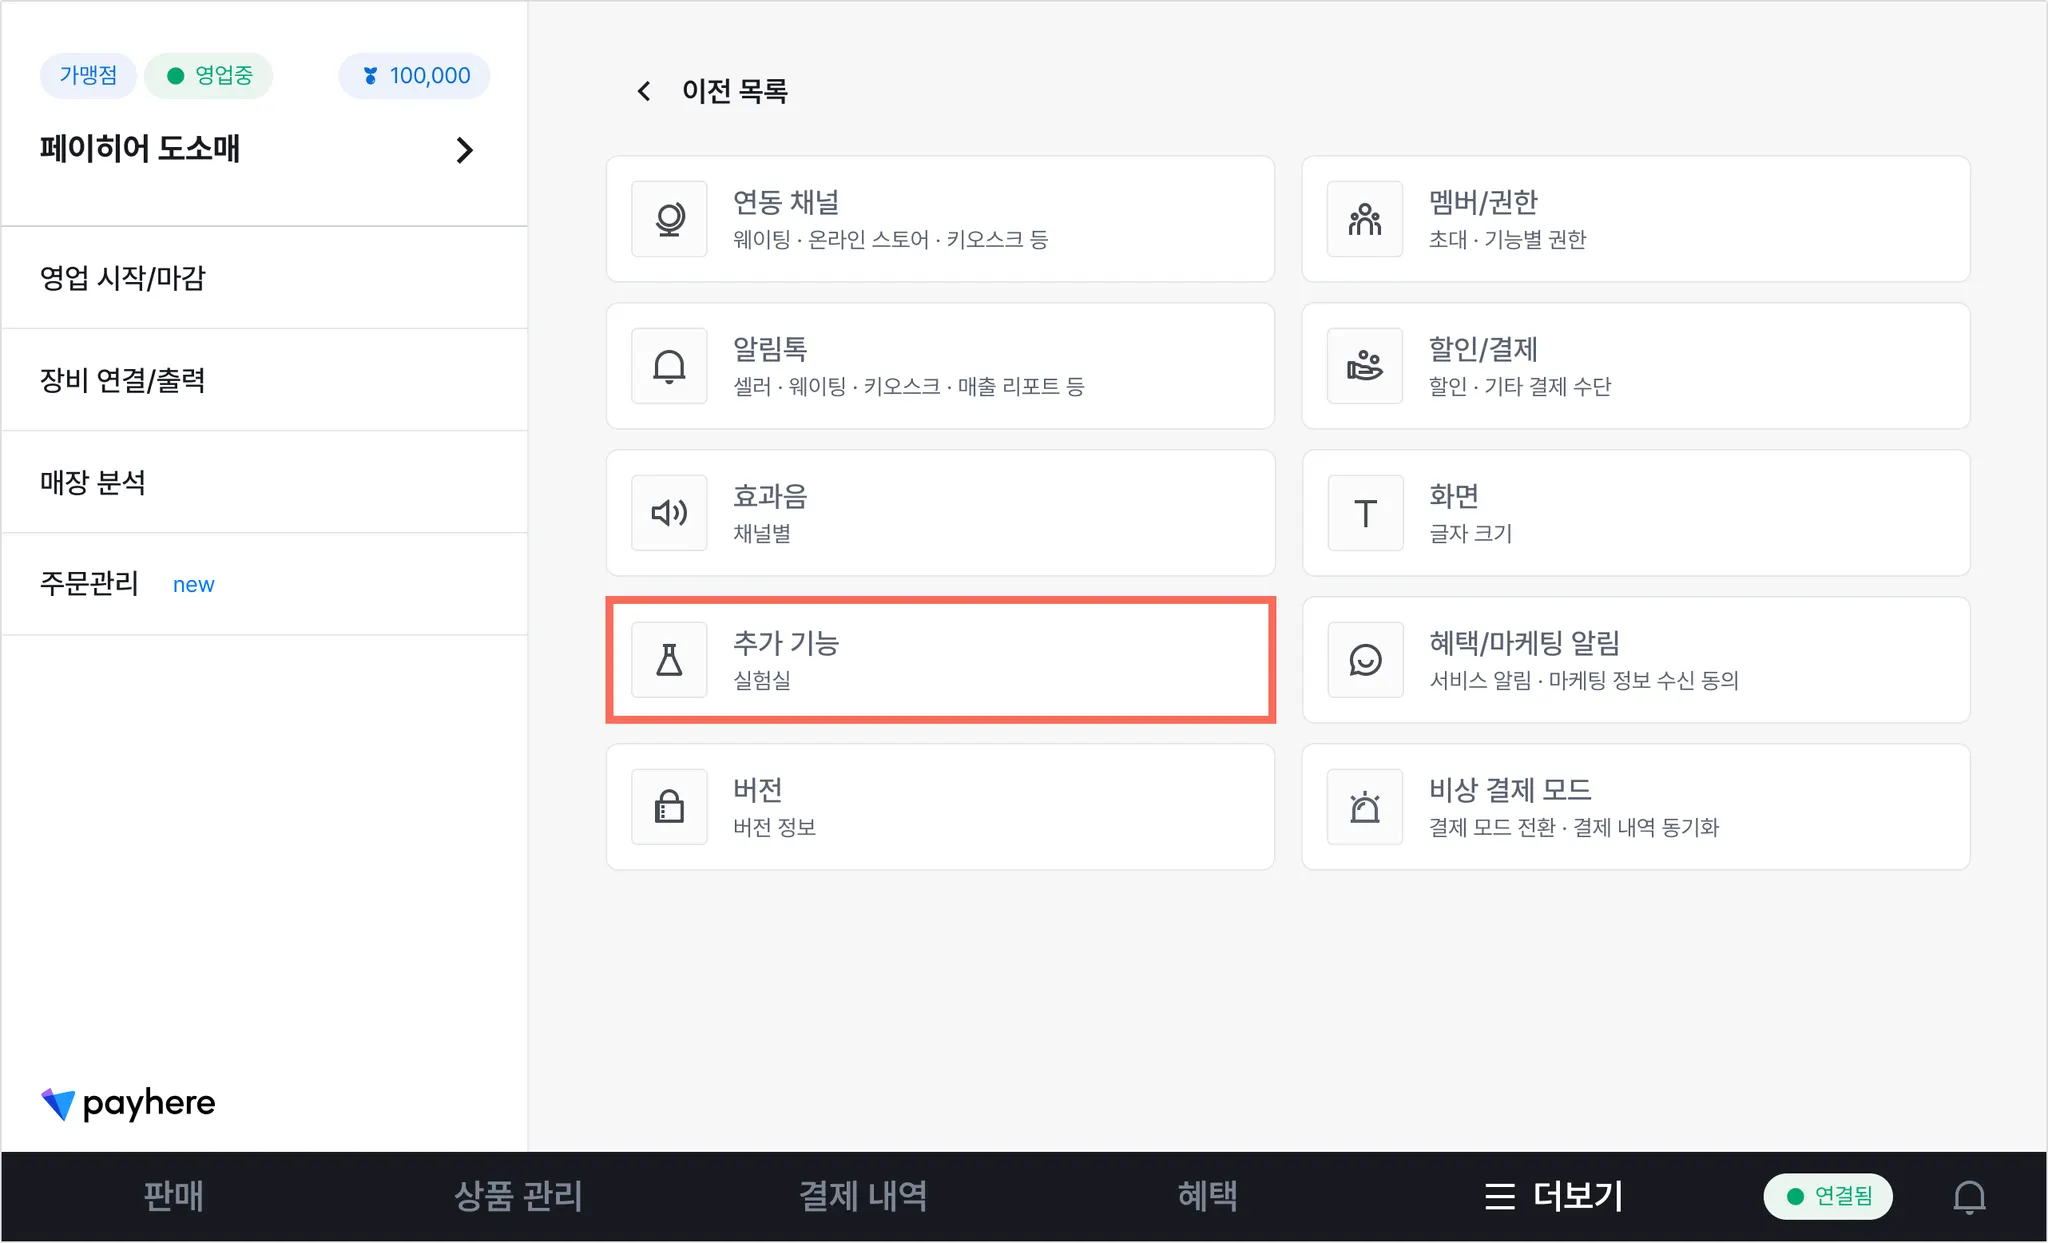
Task: Click the flask icon for 추가 기능
Action: click(x=669, y=660)
